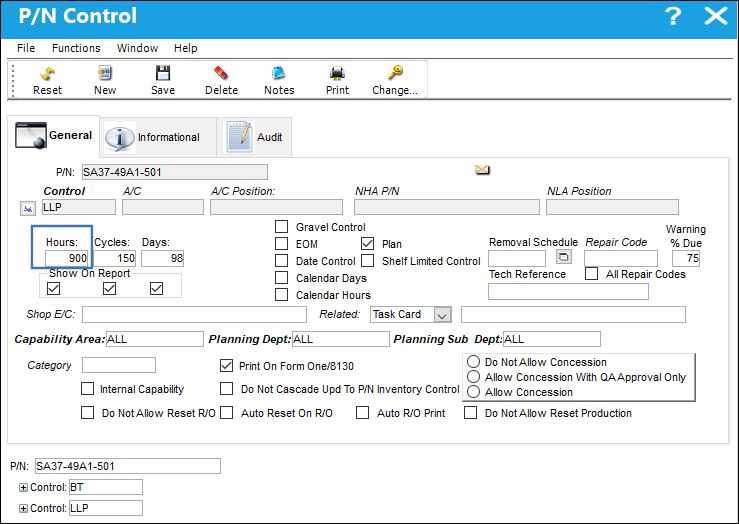The image size is (739, 524).
Task: Click the Removal Schedule input field
Action: pos(517,258)
